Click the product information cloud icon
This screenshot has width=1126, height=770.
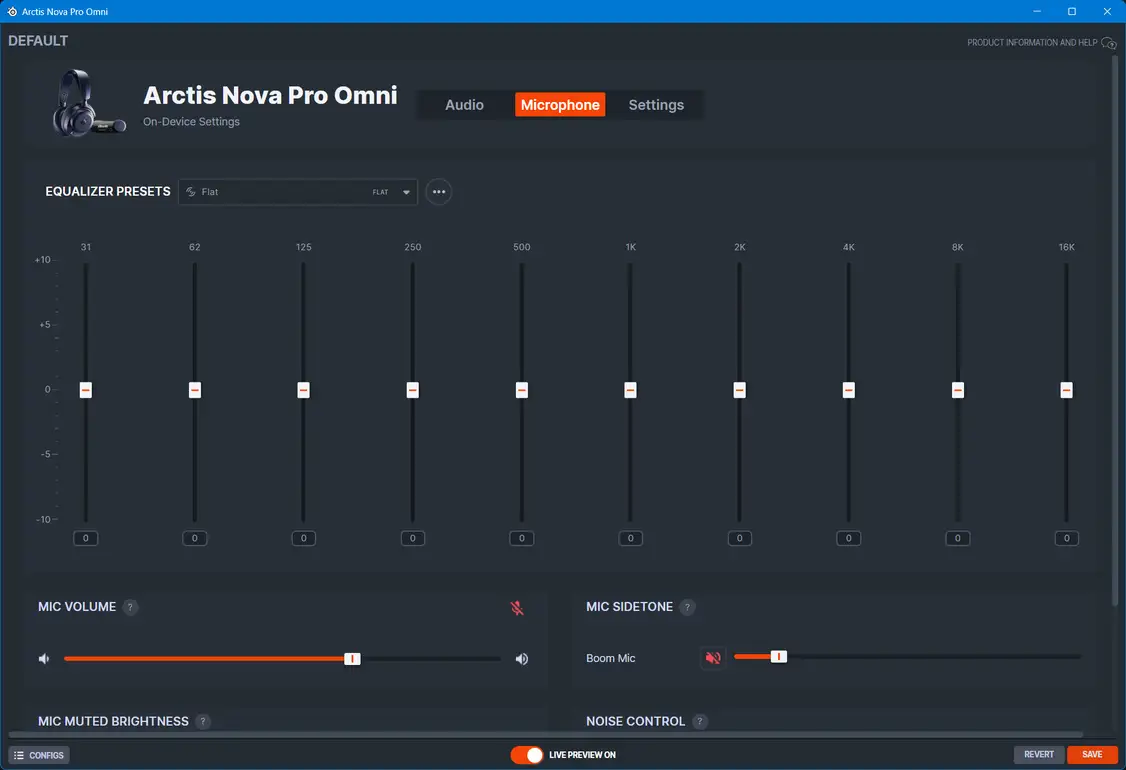1109,43
